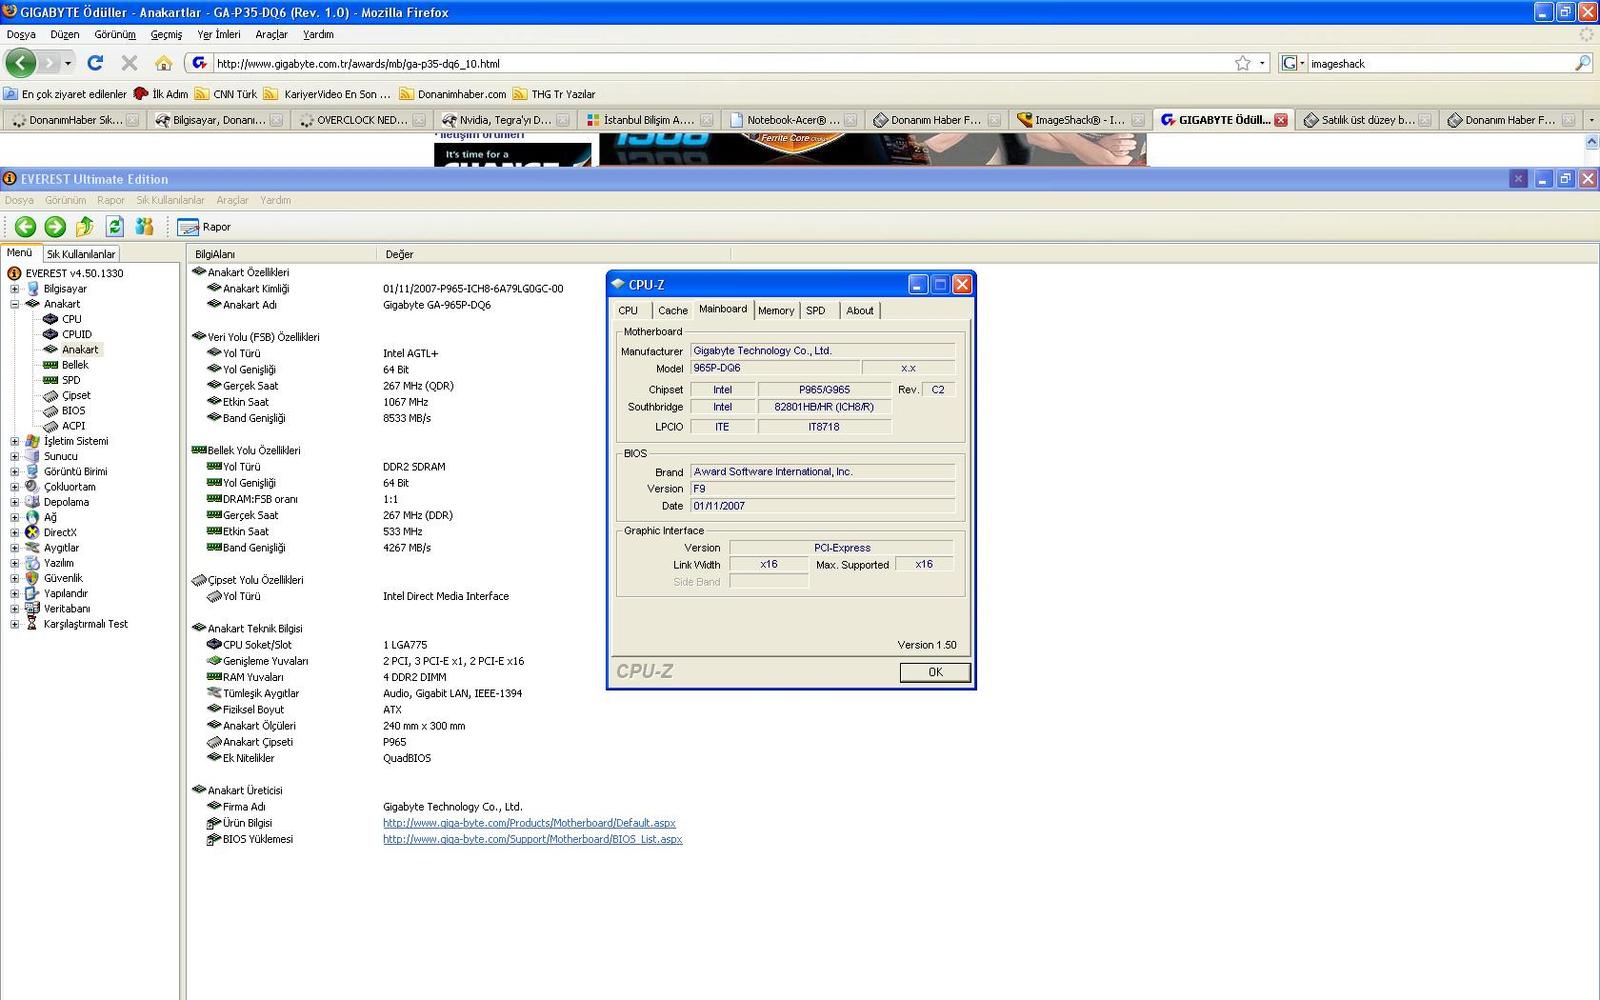This screenshot has width=1600, height=1000.
Task: Open giga-byte Products Default.aspx link
Action: (x=529, y=823)
